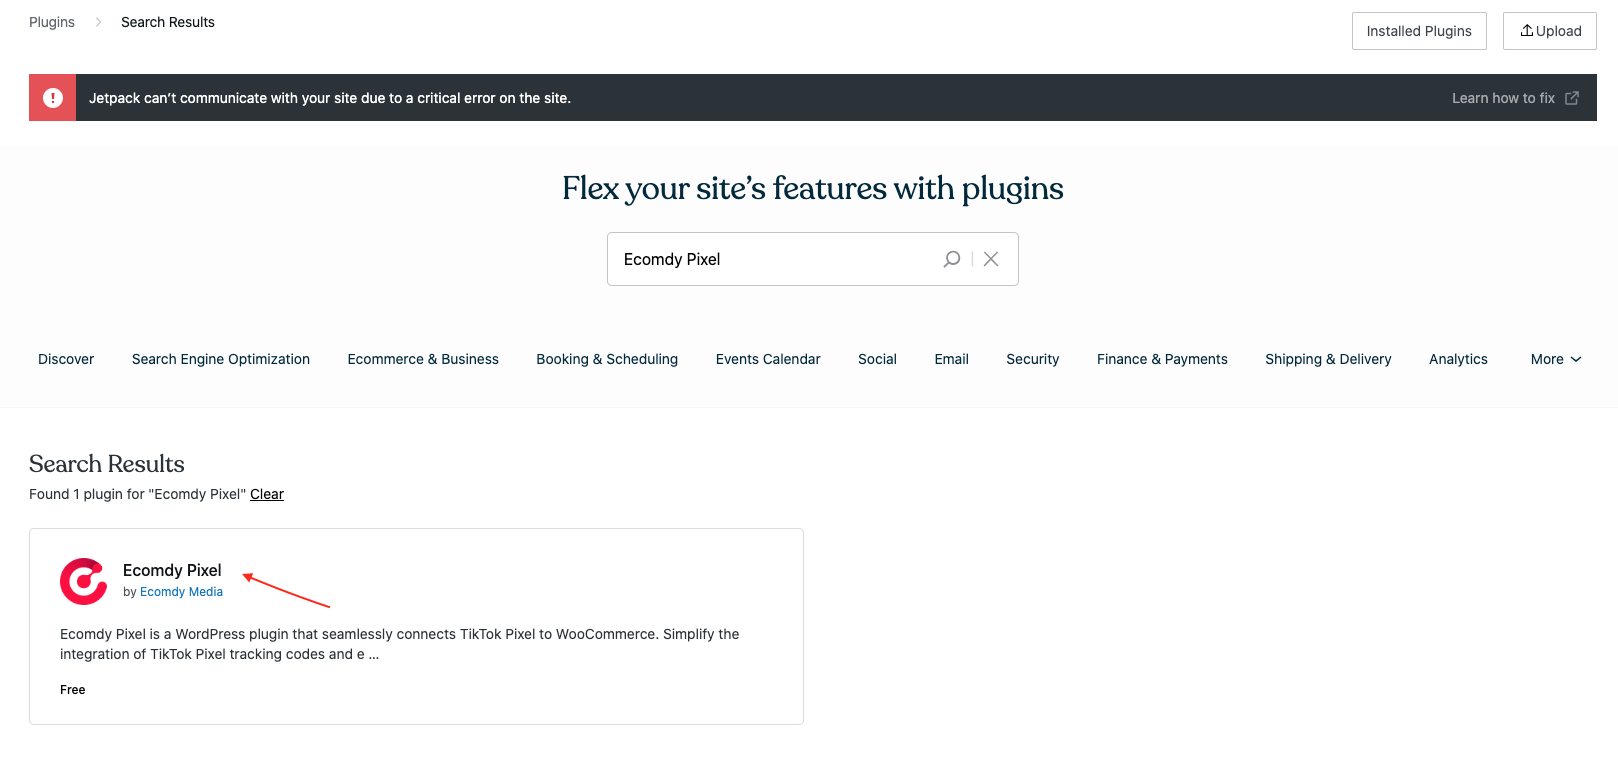Go to Plugins breadcrumb

(x=52, y=22)
